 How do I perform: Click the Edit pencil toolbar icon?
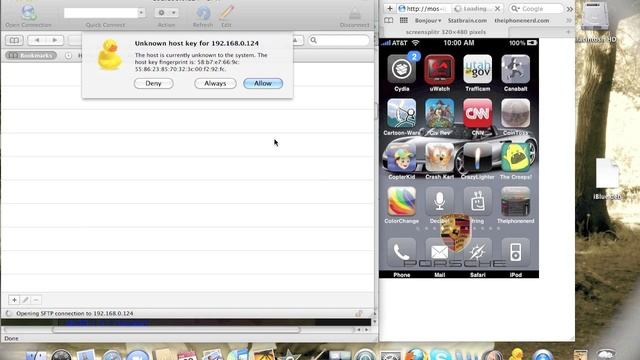click(x=226, y=13)
